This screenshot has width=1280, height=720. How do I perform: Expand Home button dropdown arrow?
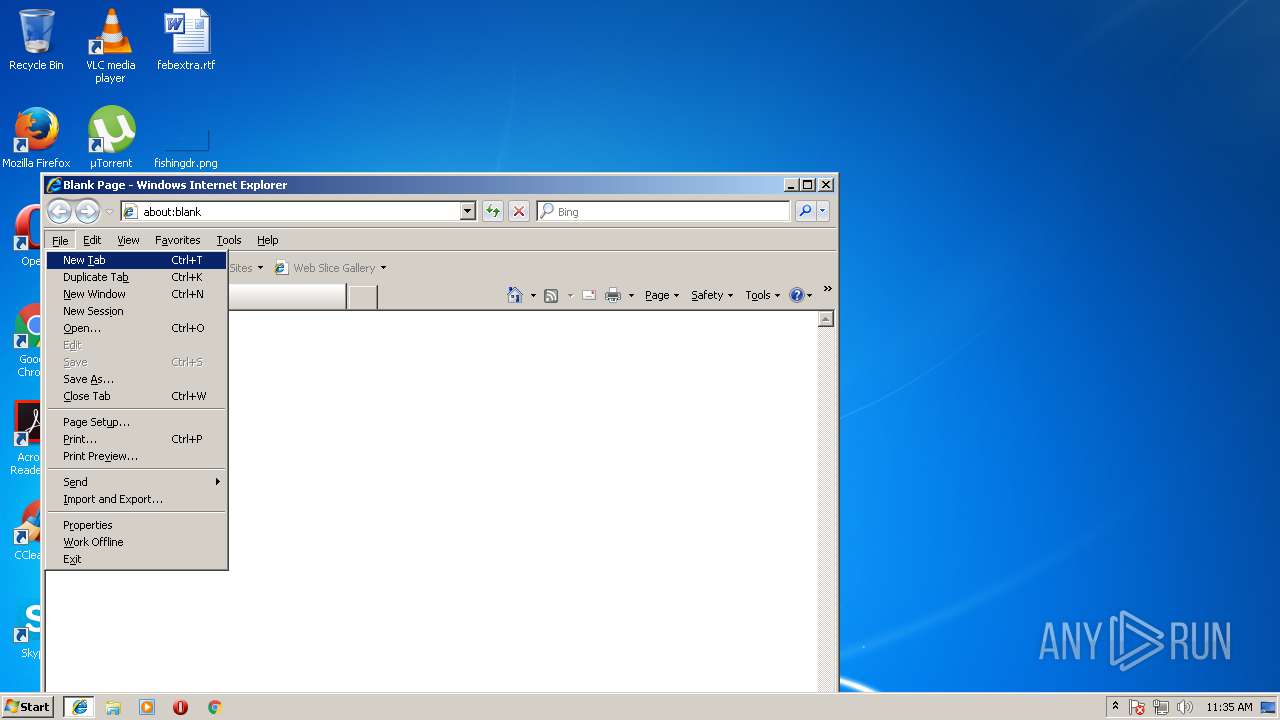[533, 295]
